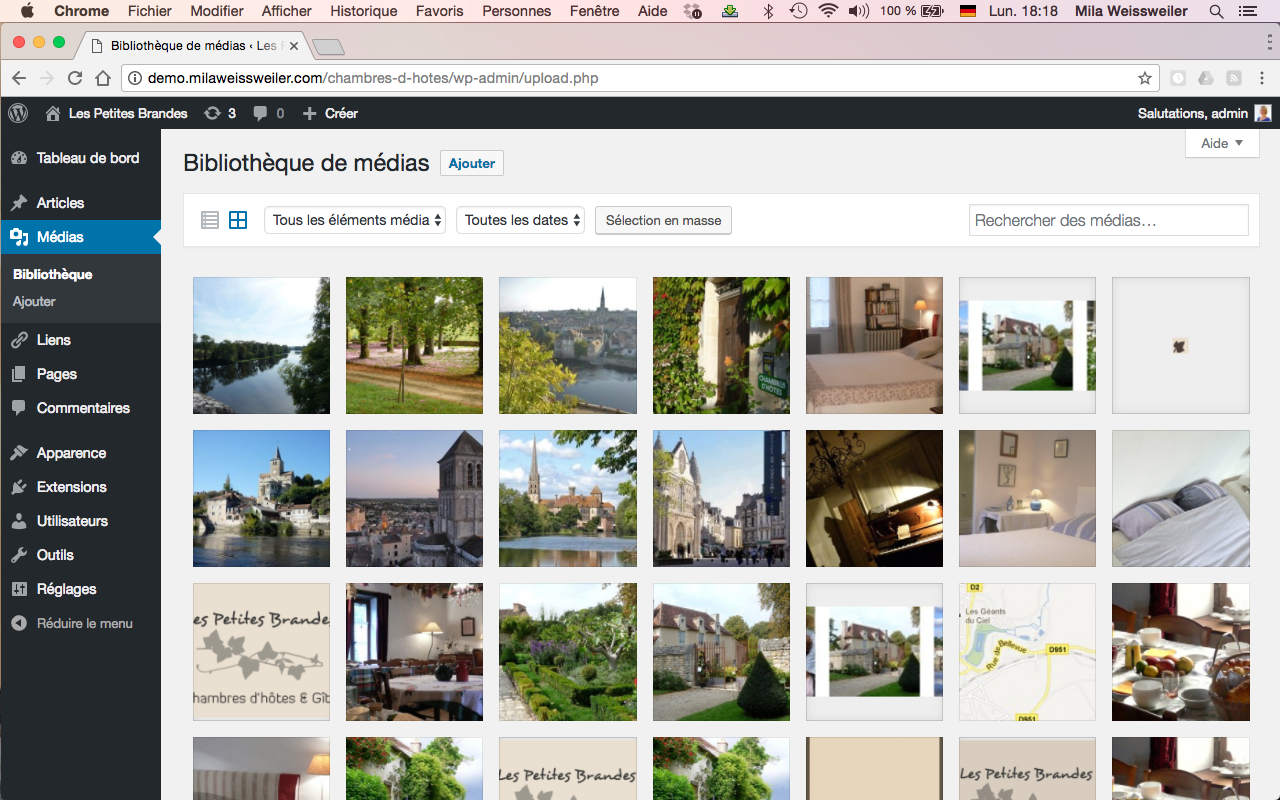
Task: Open the Tous les éléments média dropdown
Action: (x=355, y=220)
